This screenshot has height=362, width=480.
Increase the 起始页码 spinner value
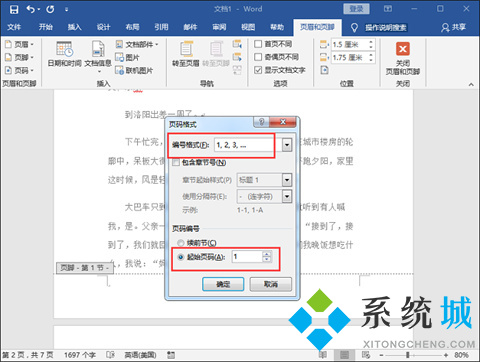click(x=267, y=254)
